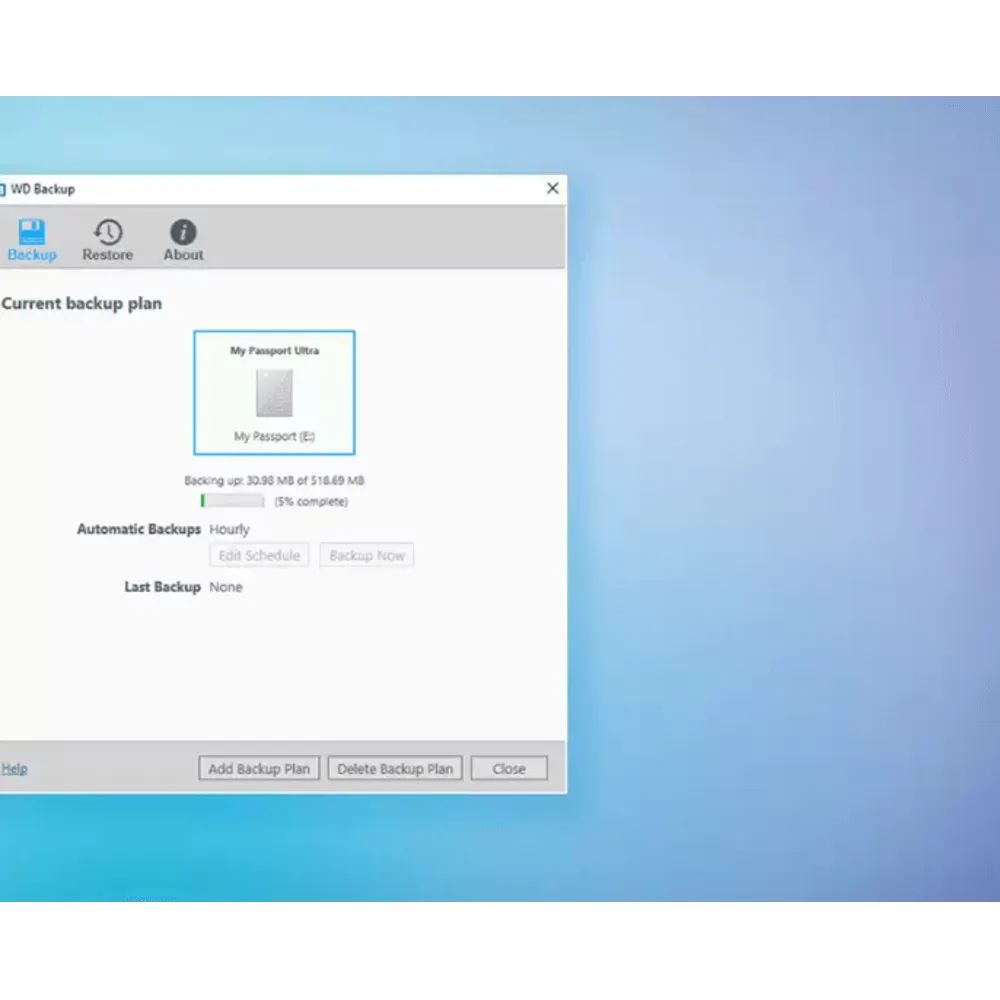Click Add Backup Plan button
The image size is (1000, 1000).
(259, 768)
